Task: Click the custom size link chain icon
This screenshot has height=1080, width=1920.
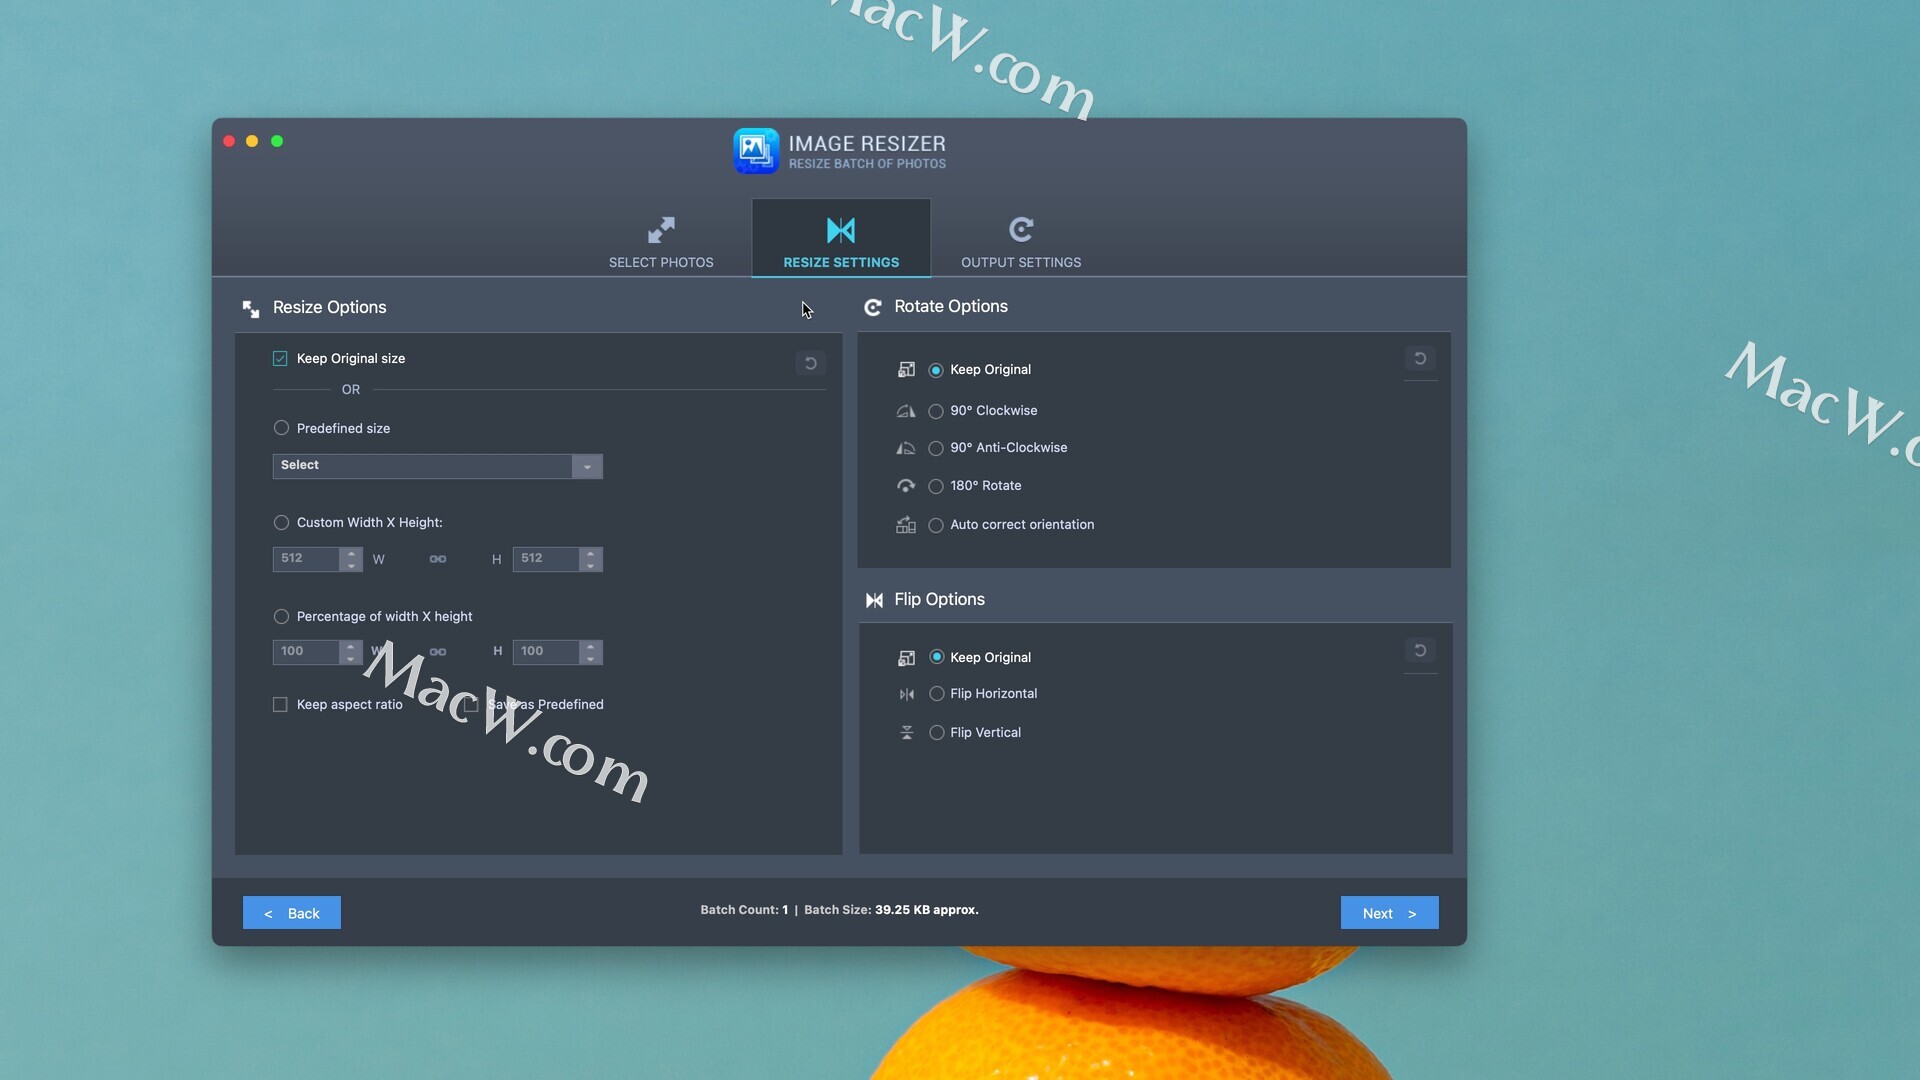Action: coord(438,559)
